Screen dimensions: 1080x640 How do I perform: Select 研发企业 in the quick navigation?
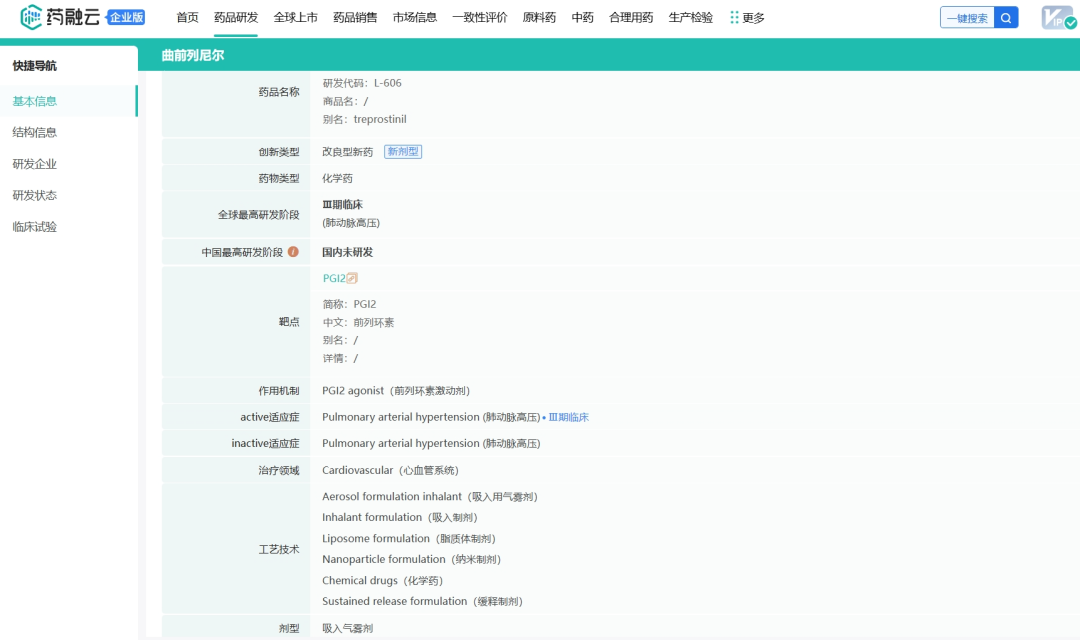pyautogui.click(x=36, y=163)
